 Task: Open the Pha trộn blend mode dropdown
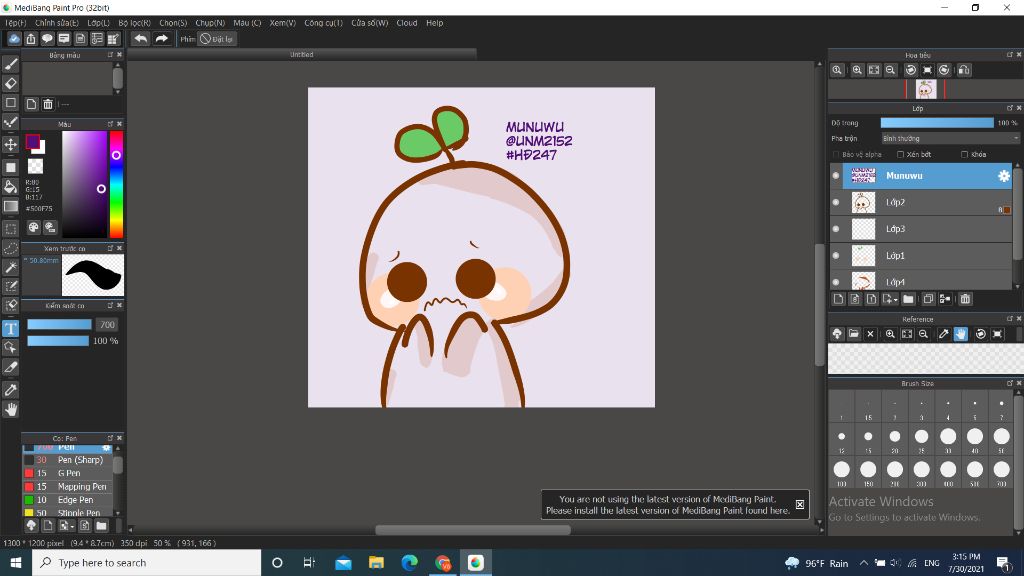point(950,138)
